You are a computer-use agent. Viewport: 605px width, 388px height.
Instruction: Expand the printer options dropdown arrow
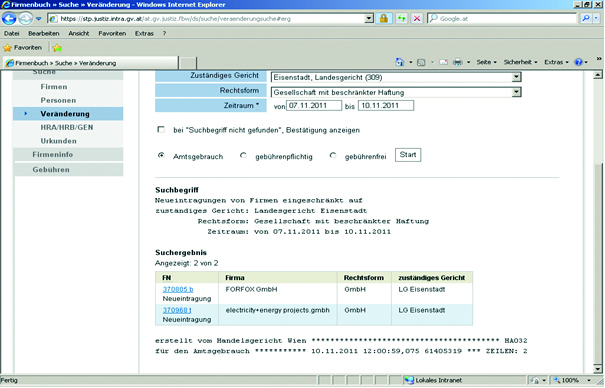468,62
